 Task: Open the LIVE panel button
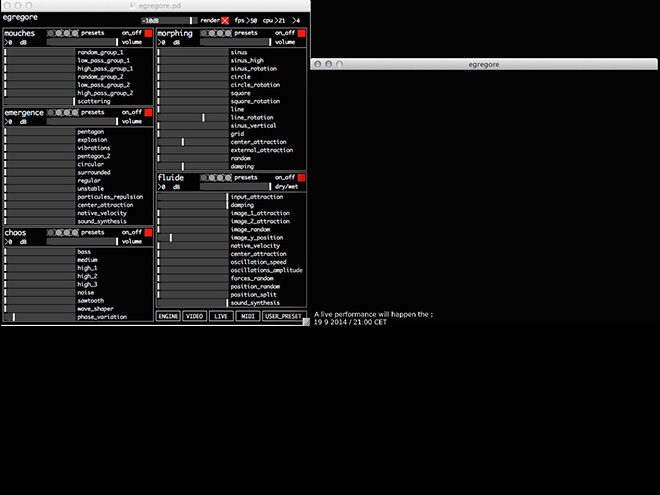coord(221,316)
